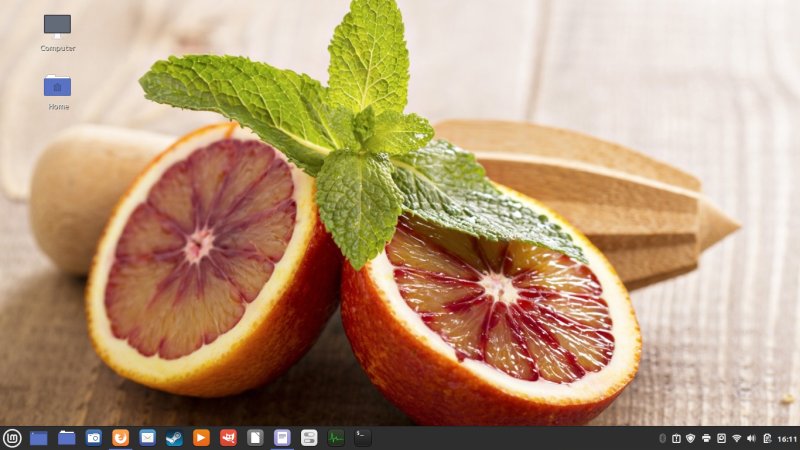Open the settings toggles app in taskbar

click(310, 437)
